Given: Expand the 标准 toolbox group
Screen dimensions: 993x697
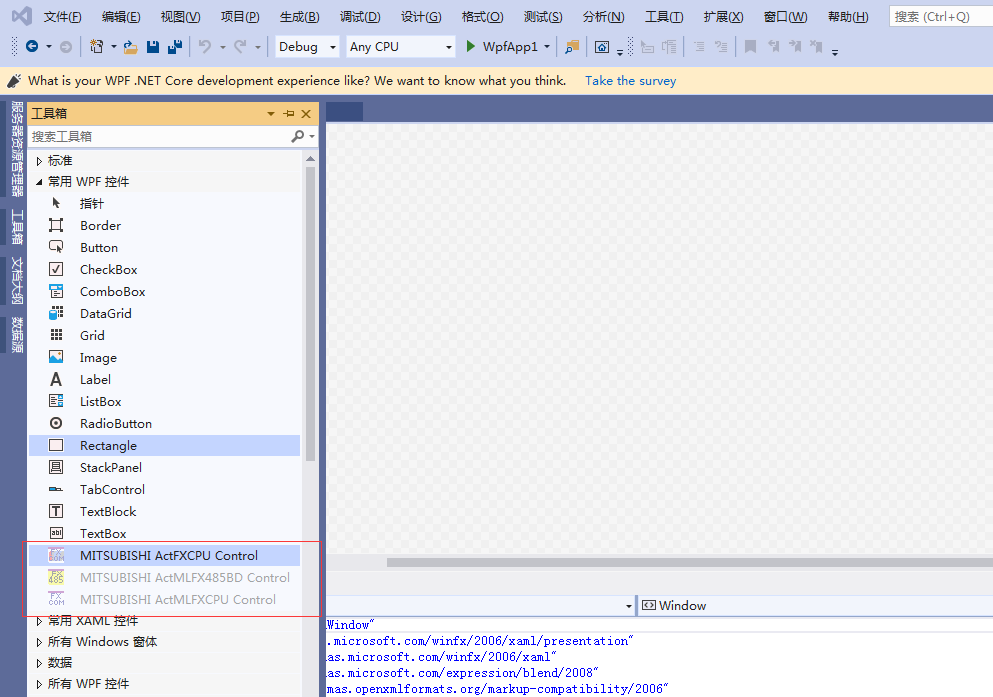Looking at the screenshot, I should click(40, 160).
